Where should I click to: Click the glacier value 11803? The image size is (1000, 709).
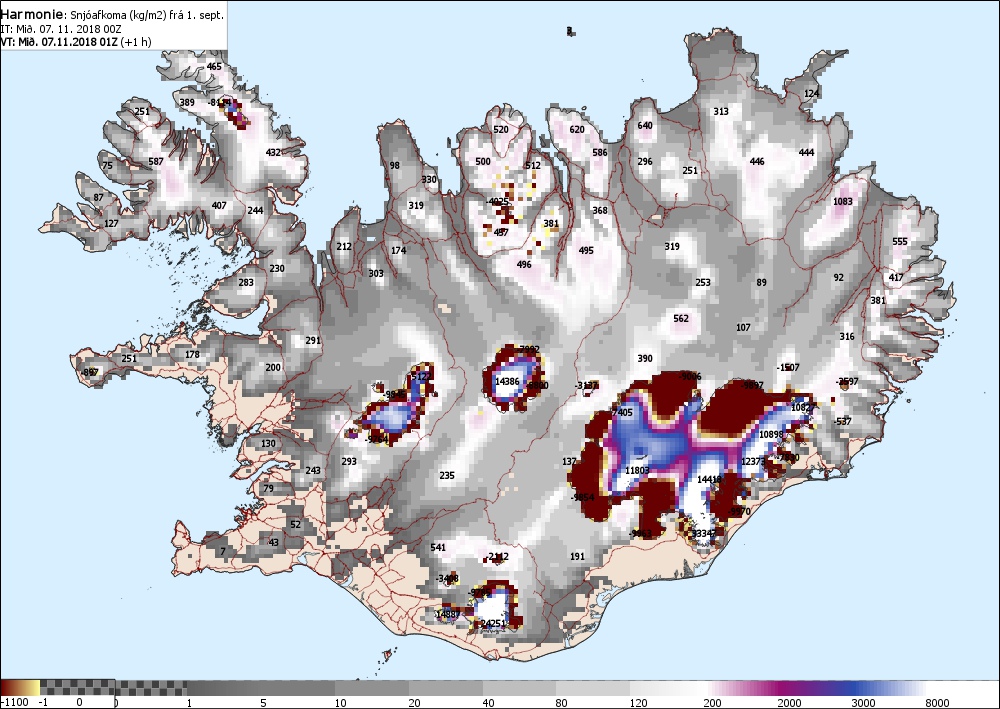pos(636,470)
